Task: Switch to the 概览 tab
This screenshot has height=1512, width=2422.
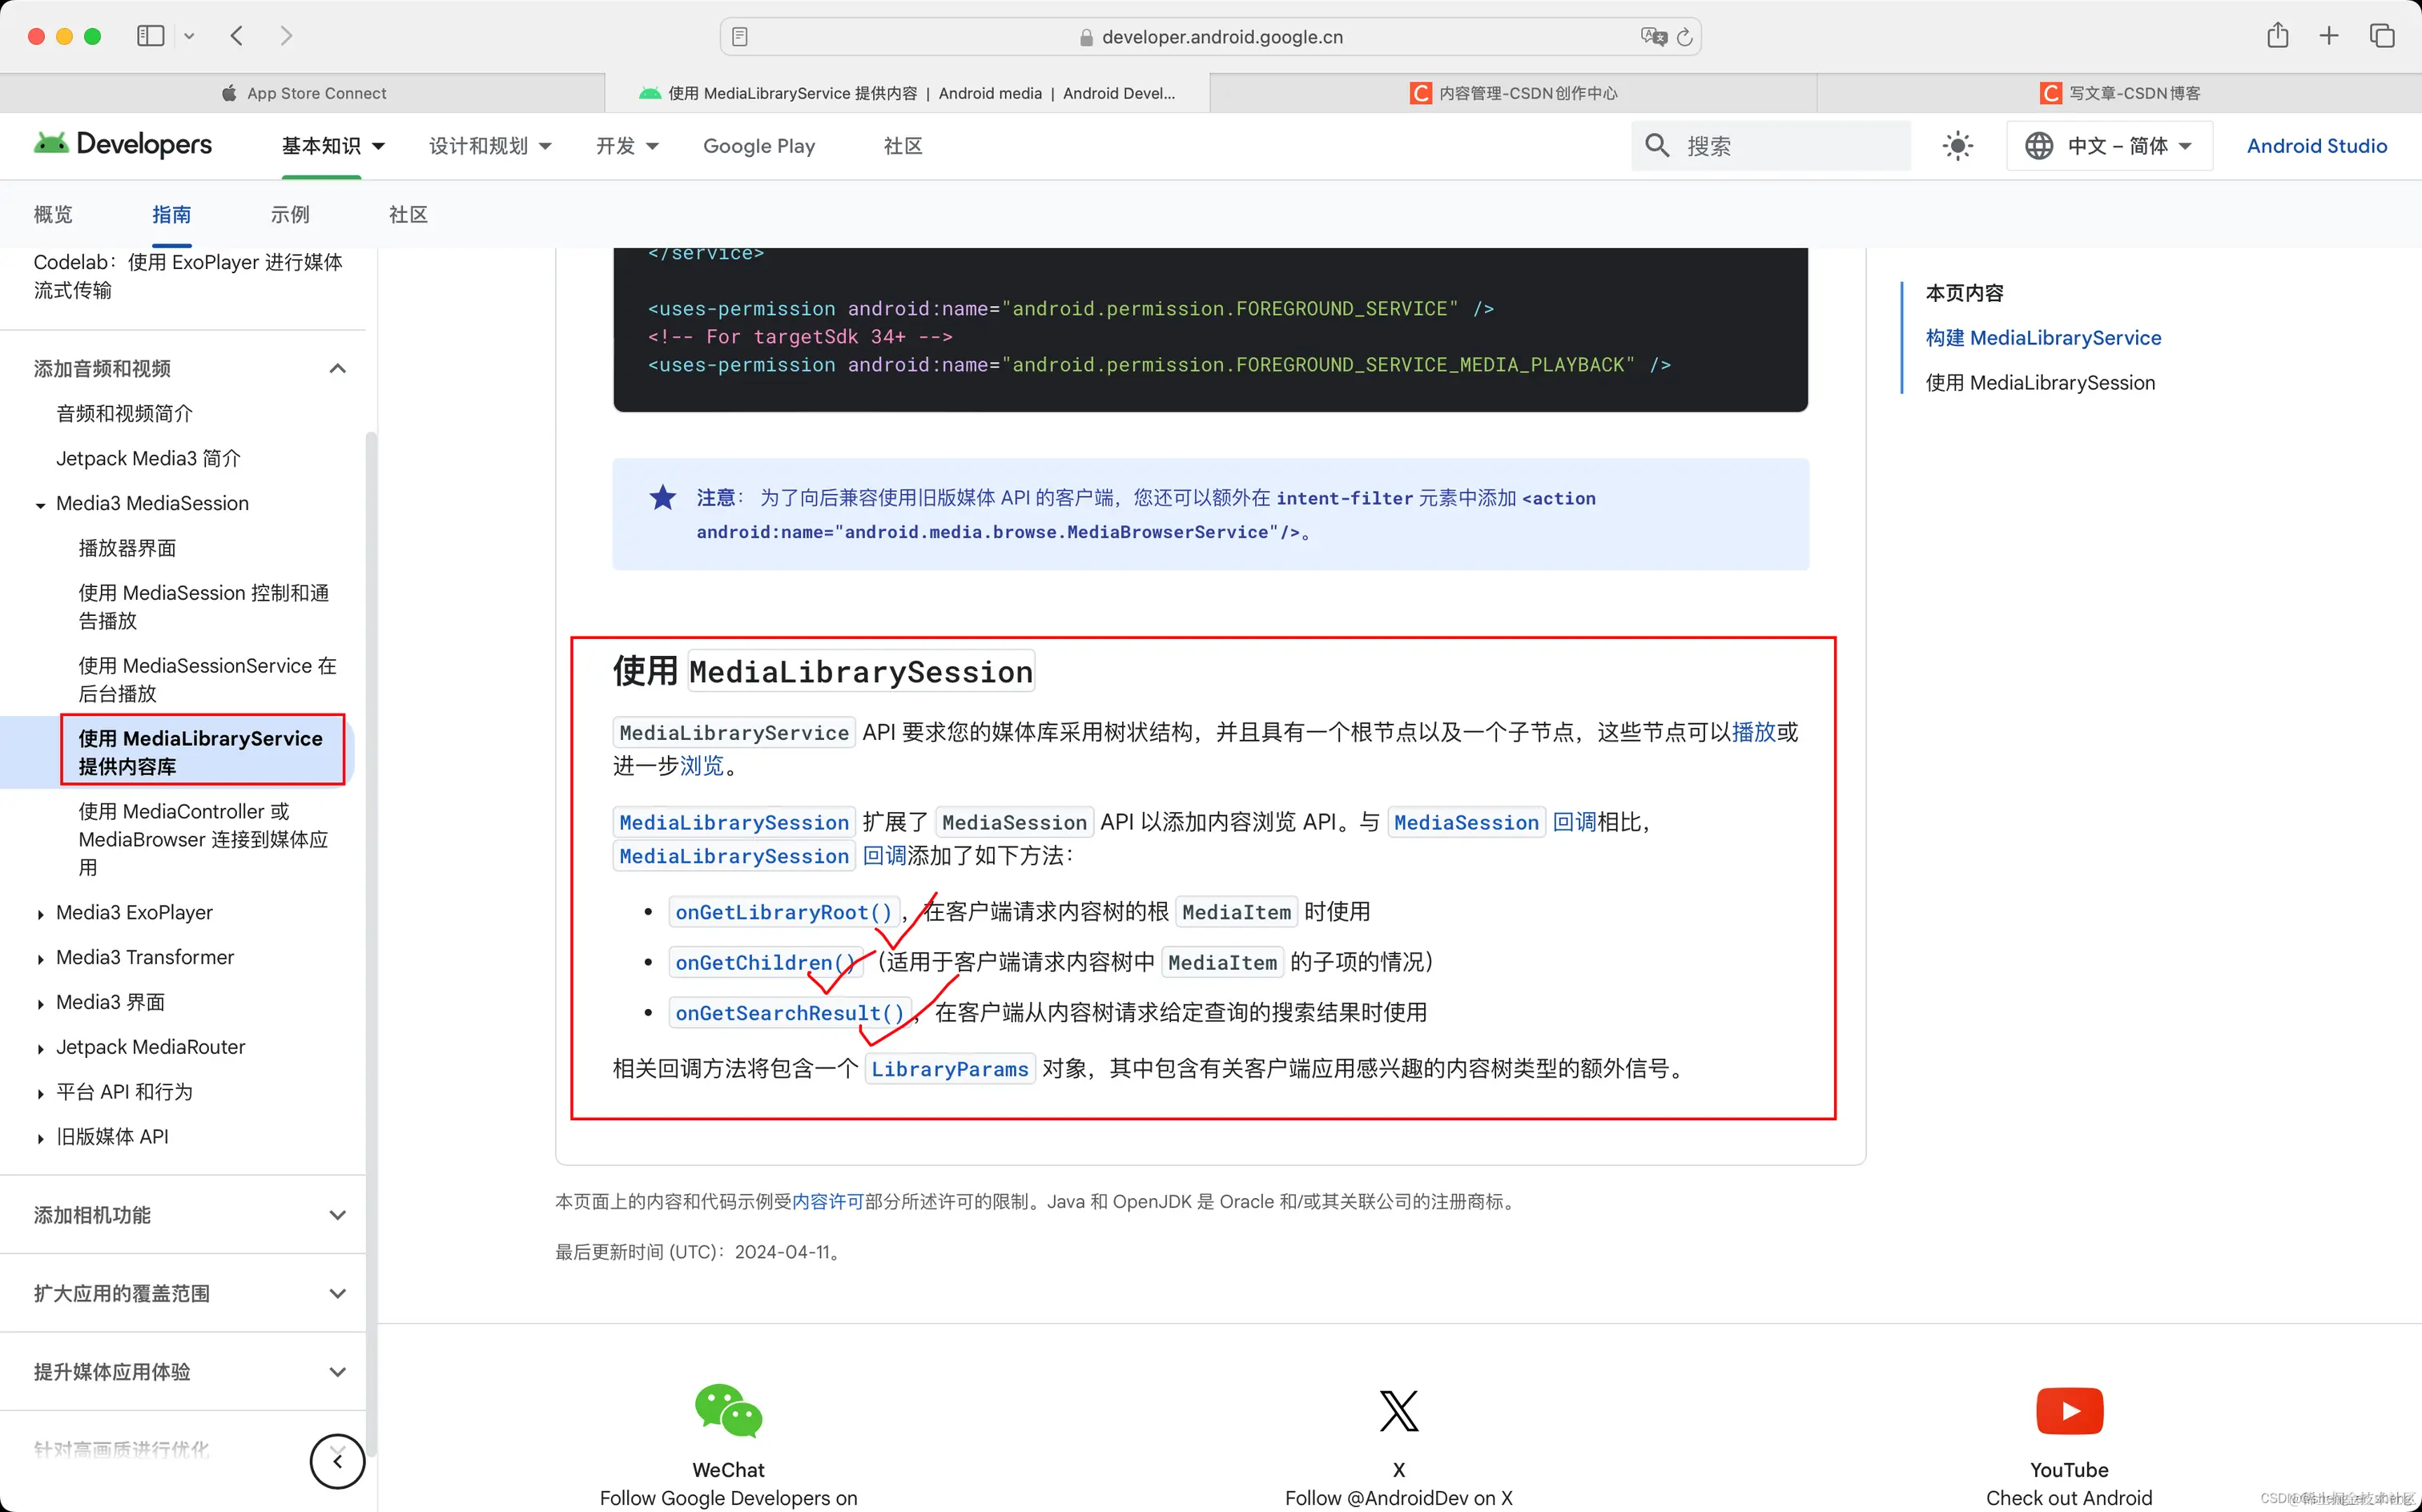Action: [x=52, y=214]
